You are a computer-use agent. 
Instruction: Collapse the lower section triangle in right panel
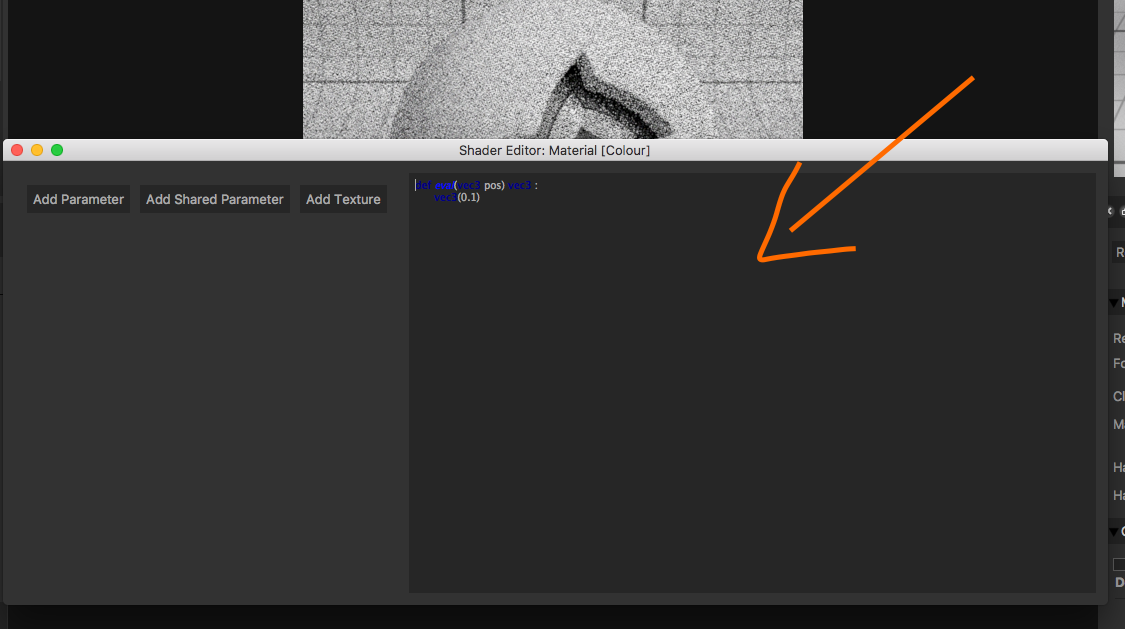tap(1114, 532)
